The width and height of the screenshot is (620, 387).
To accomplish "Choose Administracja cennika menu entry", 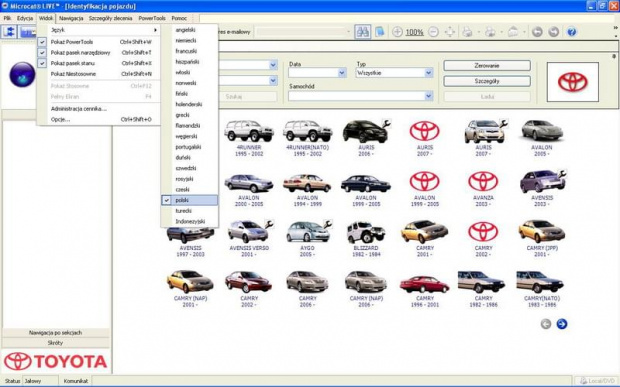I will tap(98, 109).
